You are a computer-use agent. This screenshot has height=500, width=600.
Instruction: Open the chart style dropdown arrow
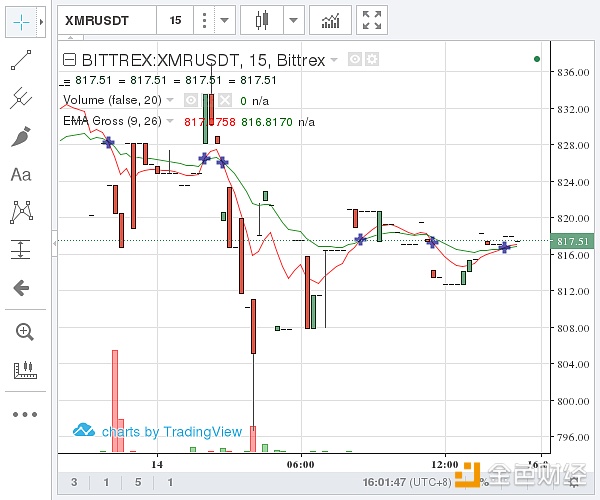(x=293, y=20)
